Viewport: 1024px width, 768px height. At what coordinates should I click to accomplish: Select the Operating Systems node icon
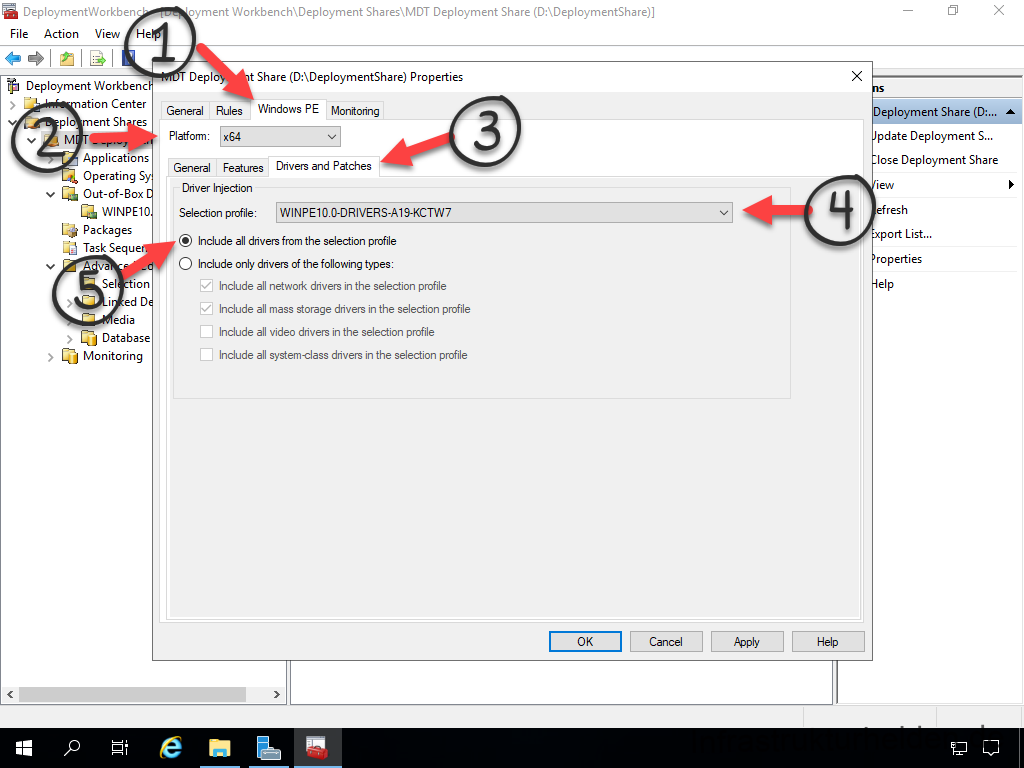coord(70,176)
